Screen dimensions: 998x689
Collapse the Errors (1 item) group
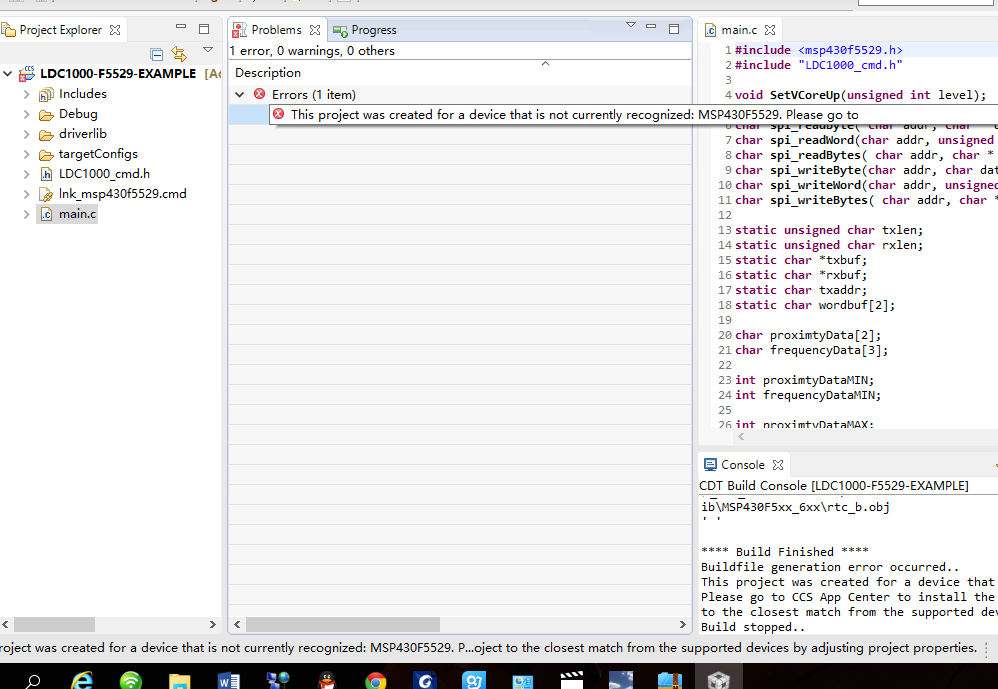click(x=239, y=95)
